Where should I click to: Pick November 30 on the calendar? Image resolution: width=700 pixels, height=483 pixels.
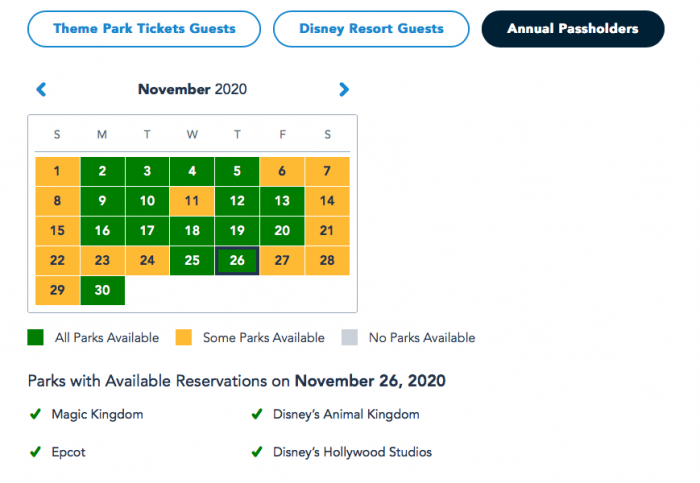pos(102,291)
